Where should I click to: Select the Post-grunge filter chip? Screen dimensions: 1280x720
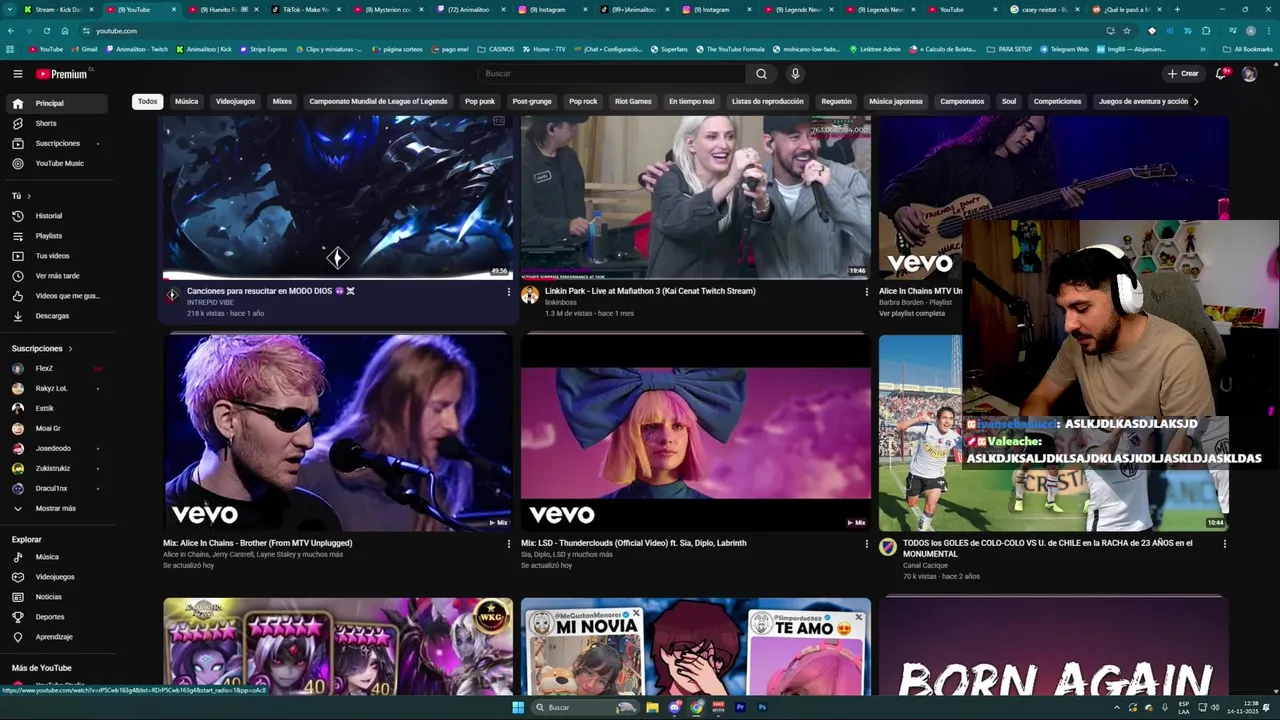point(532,101)
